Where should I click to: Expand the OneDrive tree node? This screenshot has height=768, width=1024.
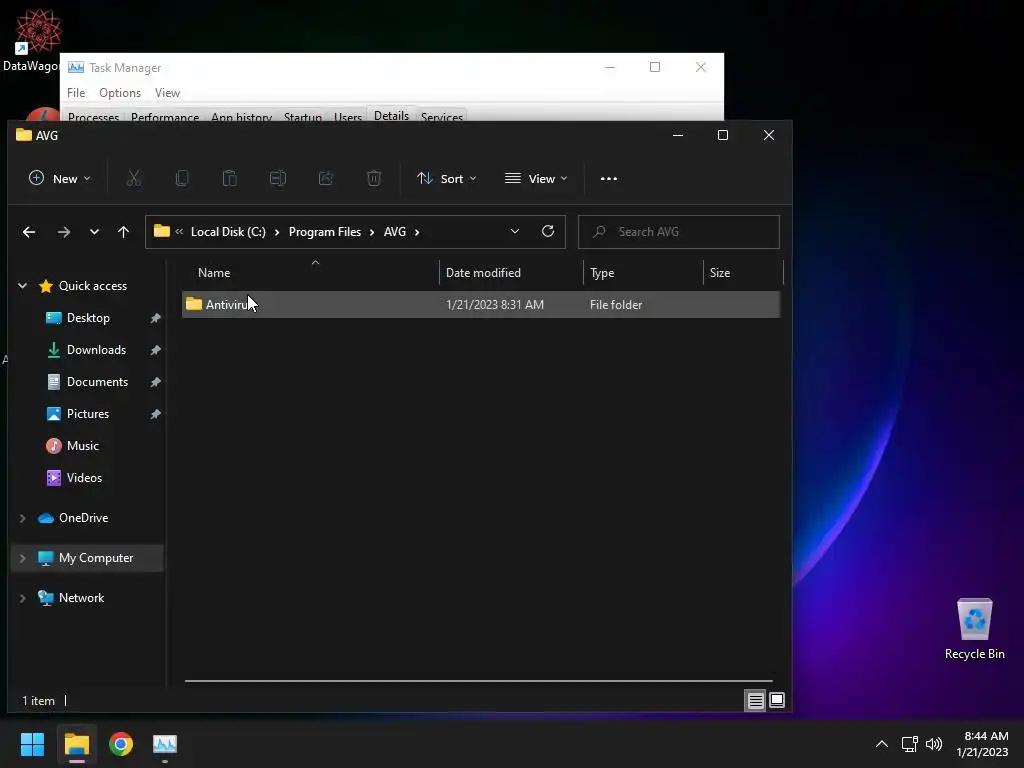22,518
